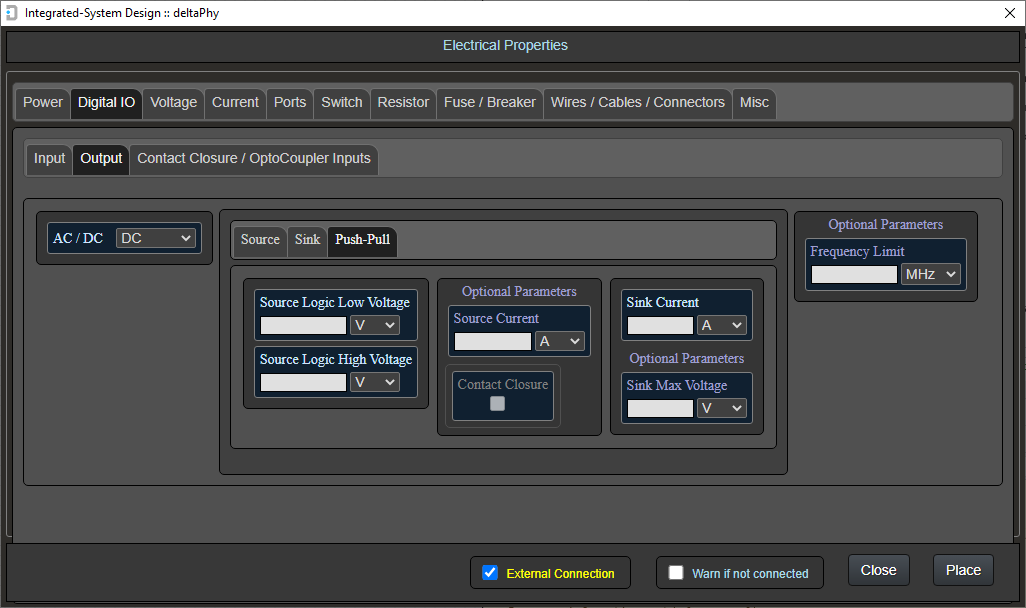1026x608 pixels.
Task: Select the Sink output mode tab
Action: pos(307,239)
